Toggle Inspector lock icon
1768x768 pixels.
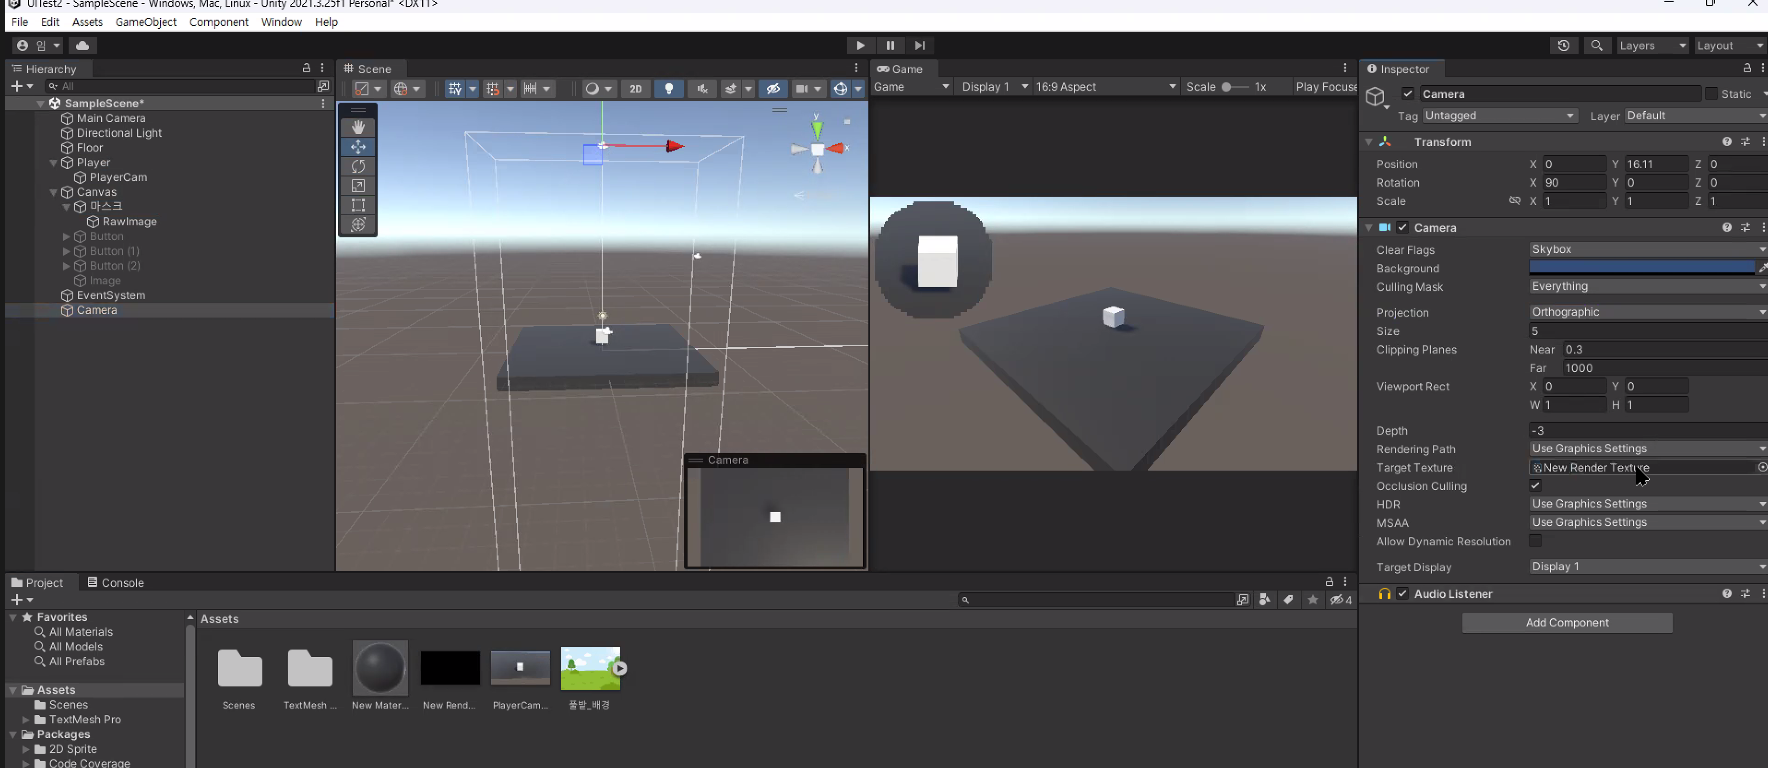click(x=1747, y=68)
